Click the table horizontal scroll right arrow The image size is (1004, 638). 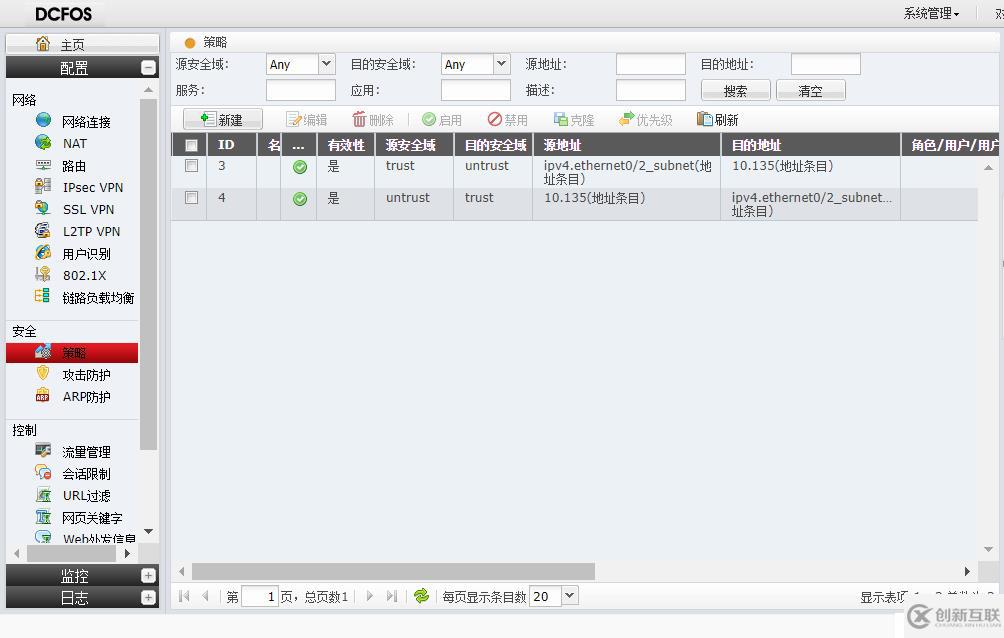967,571
